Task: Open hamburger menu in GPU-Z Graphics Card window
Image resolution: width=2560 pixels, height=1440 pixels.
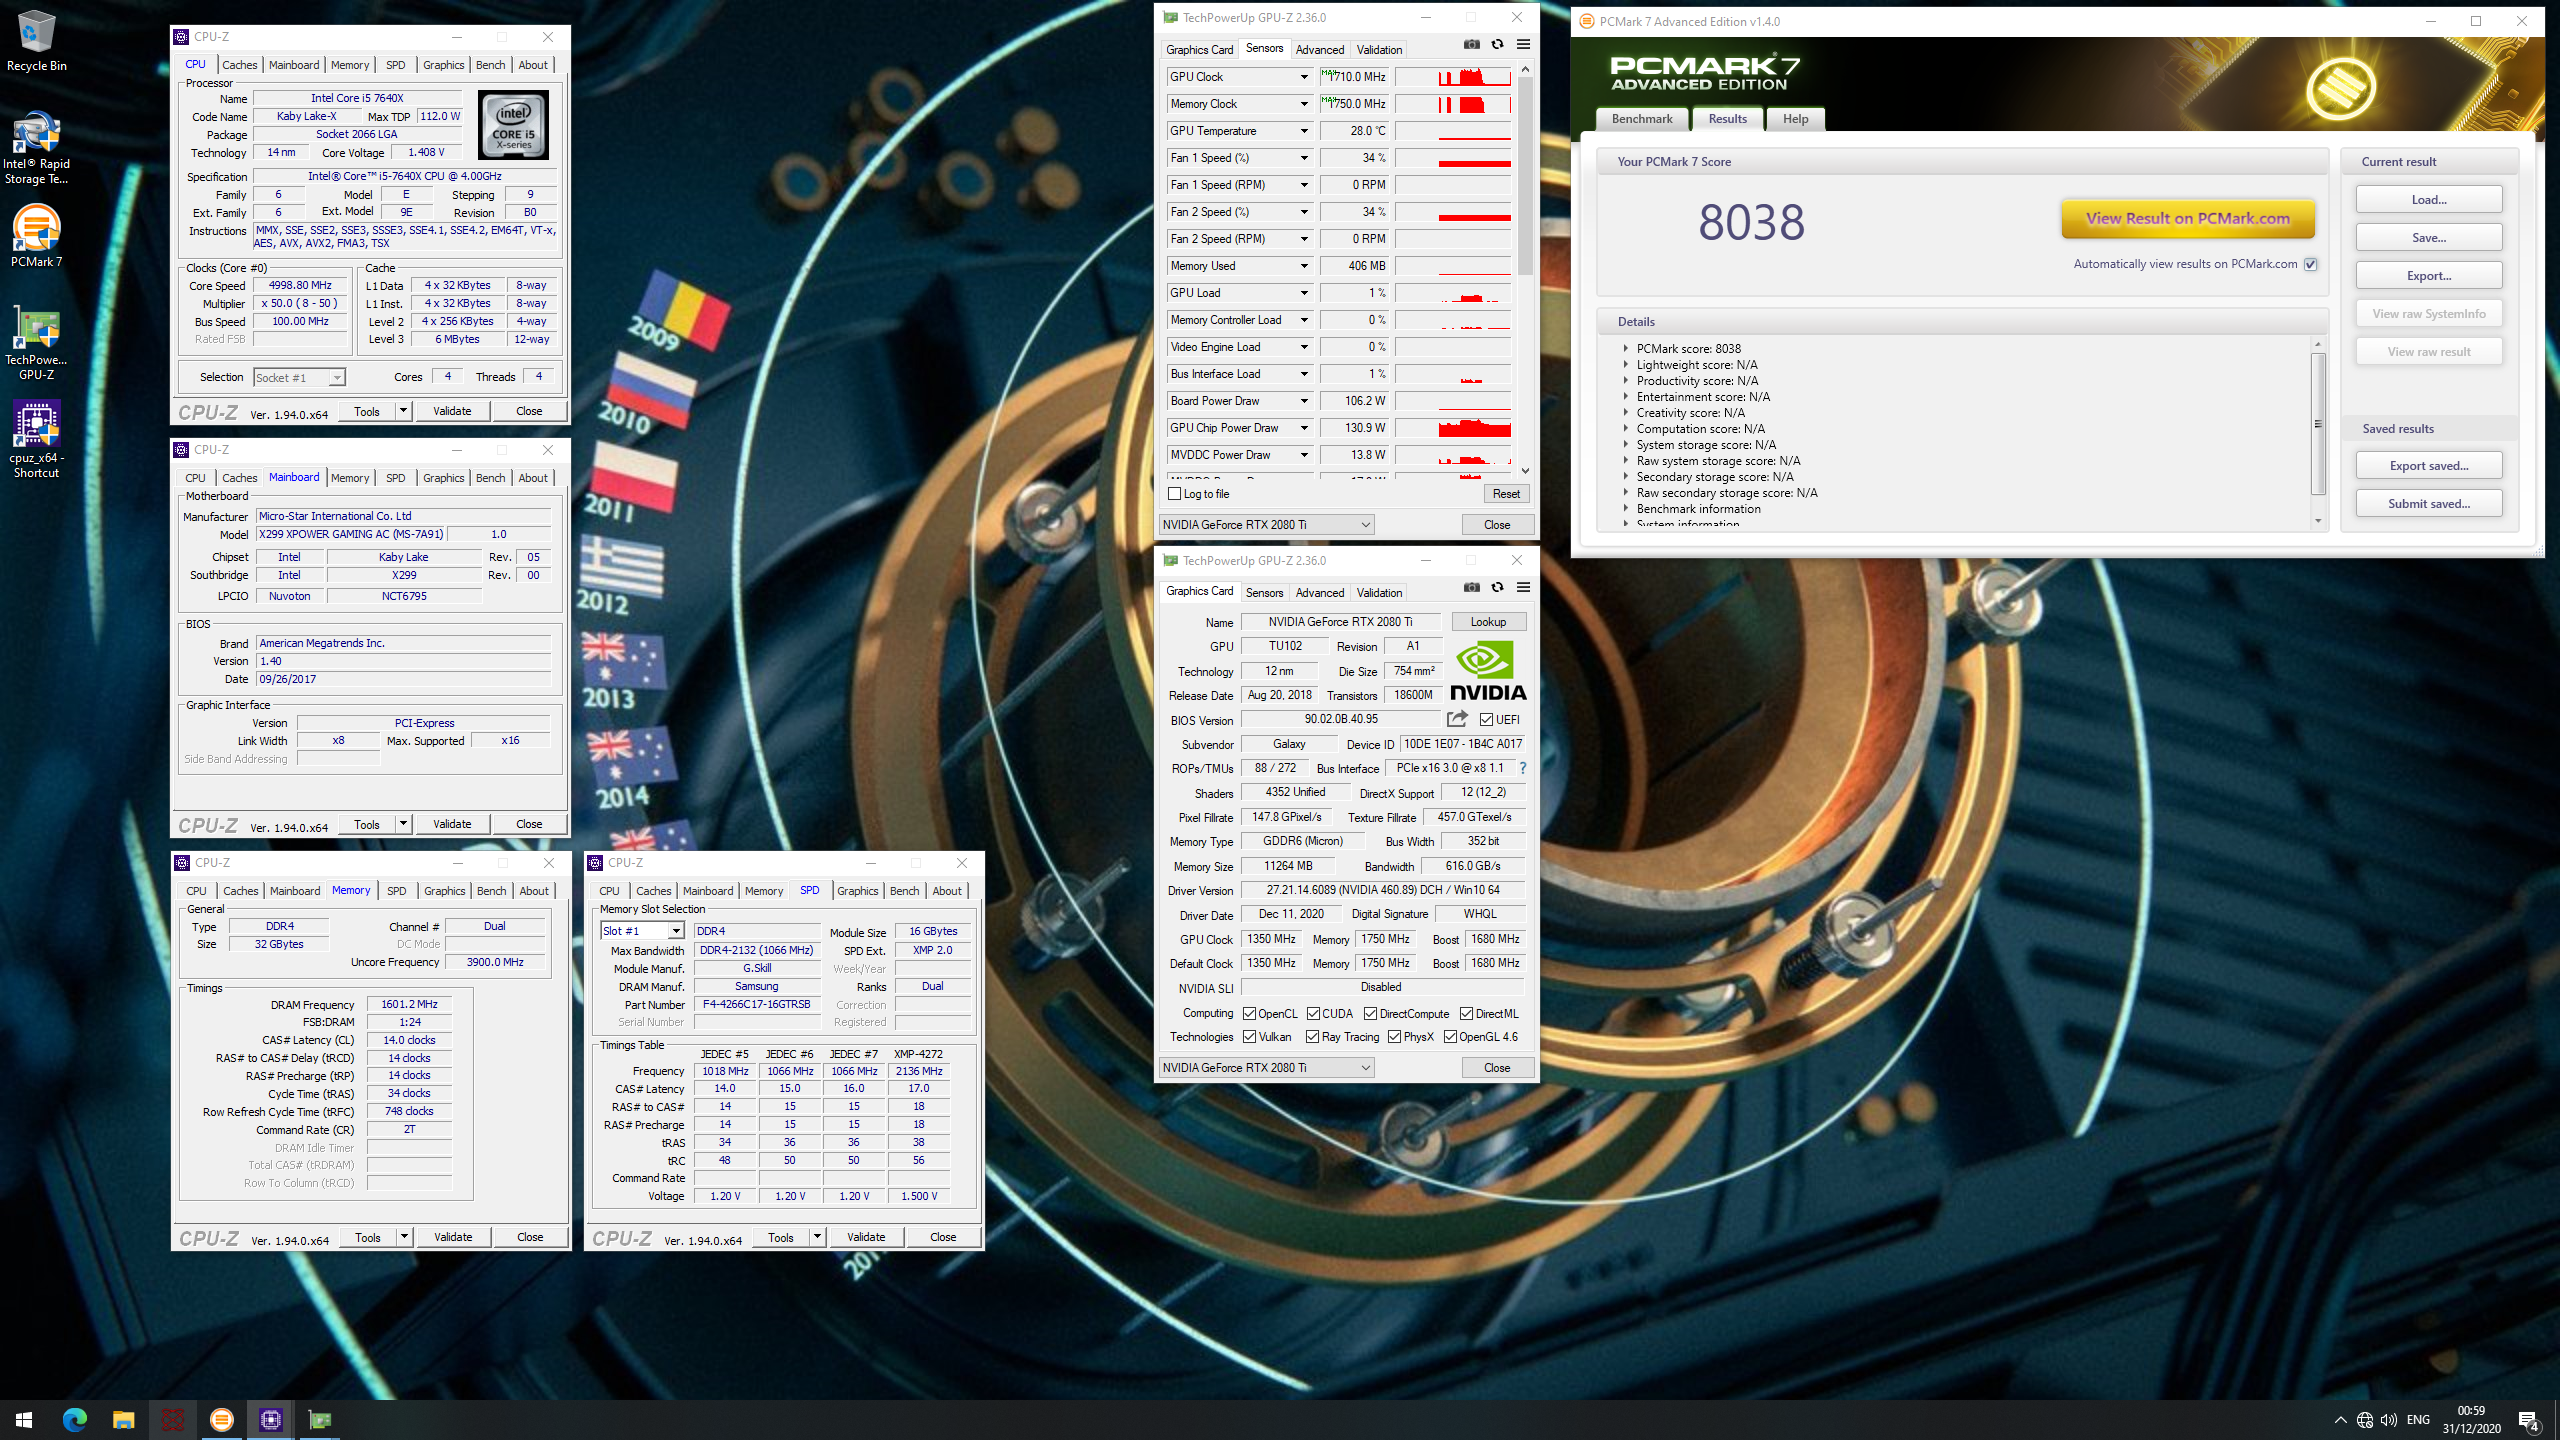Action: [x=1523, y=587]
